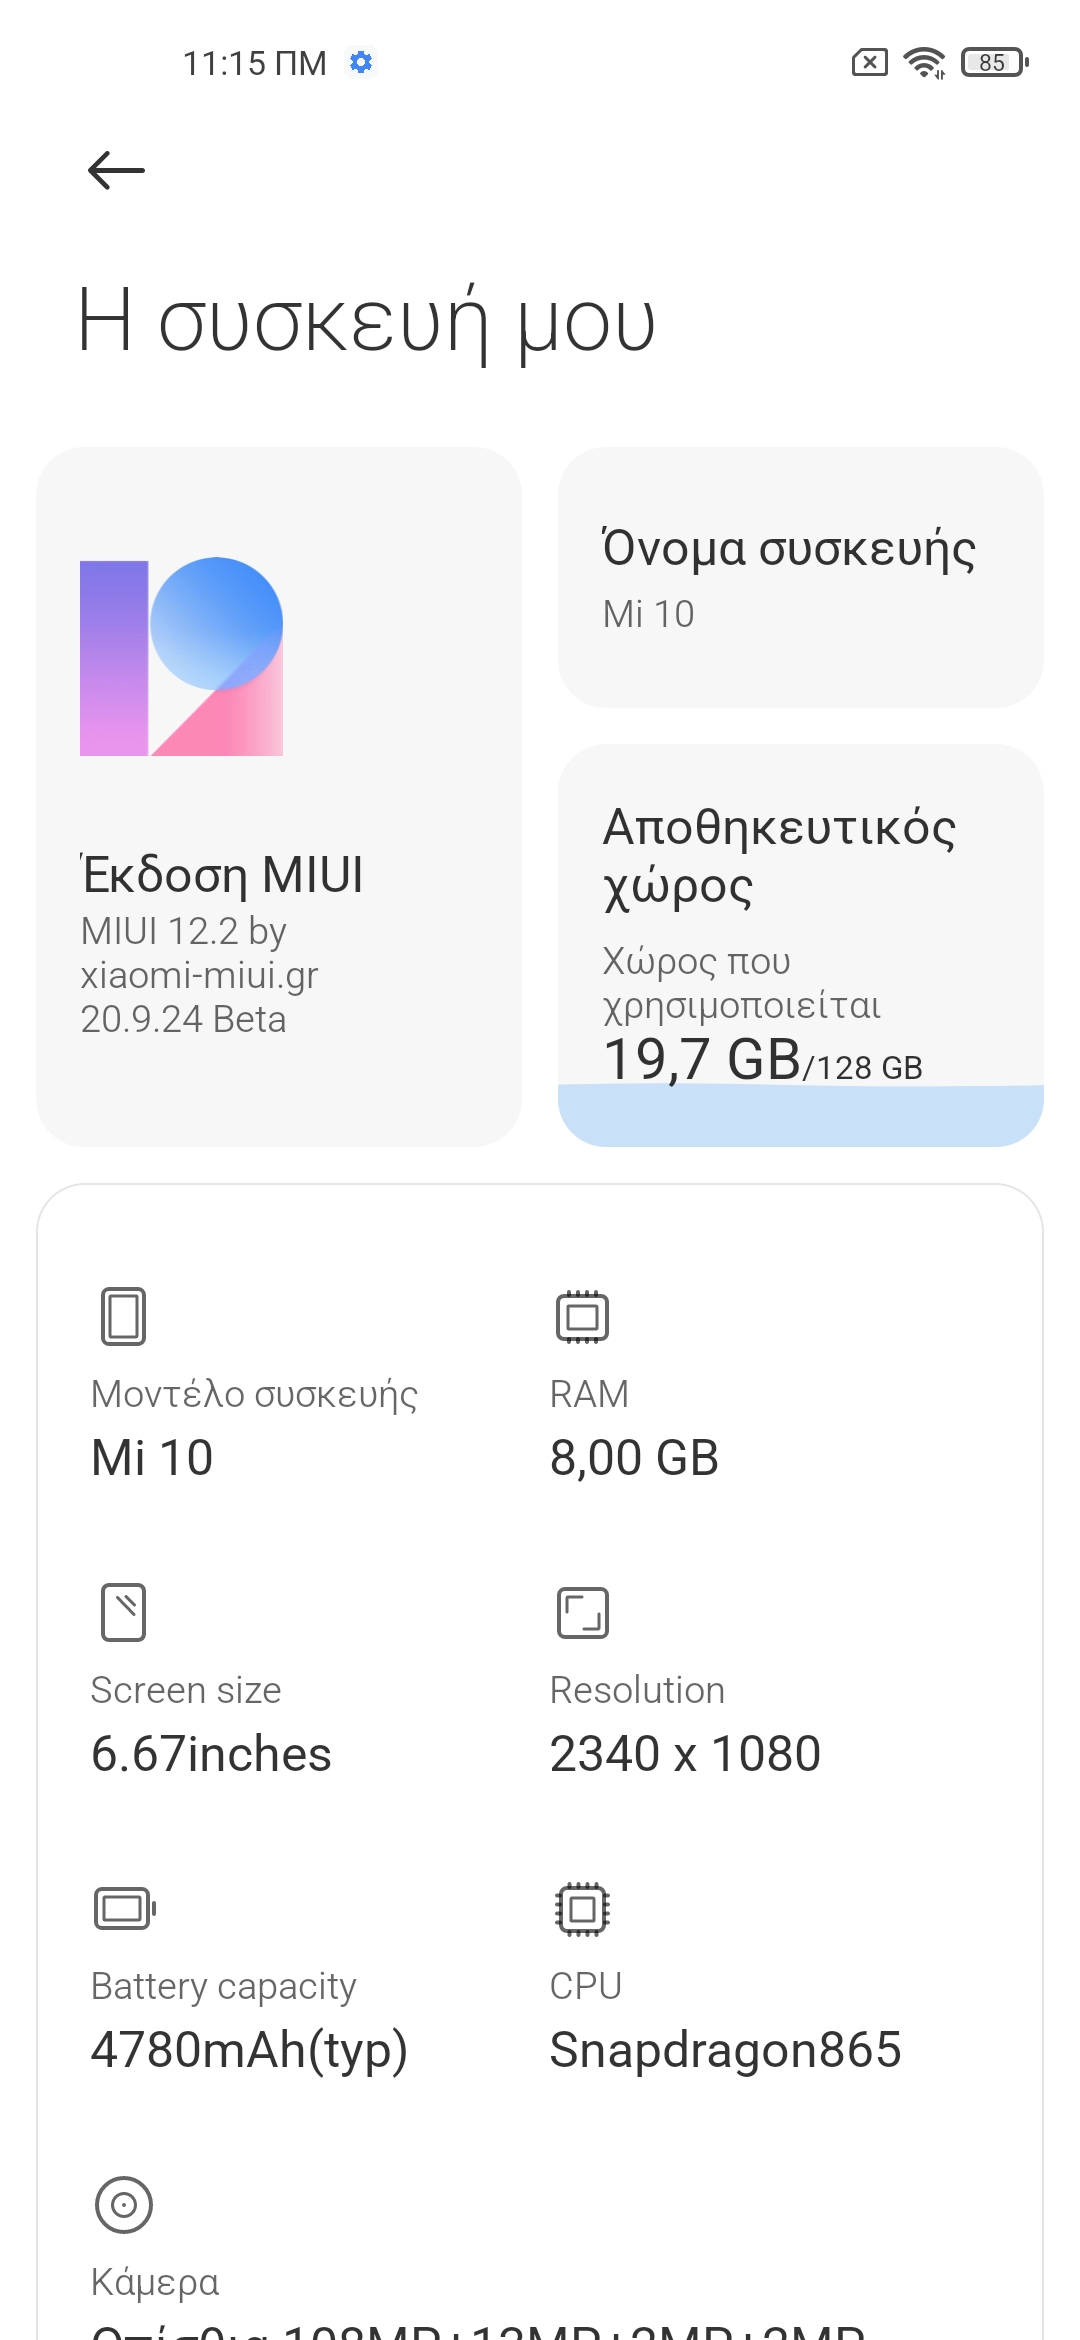Tap the Battery capacity icon

point(124,1908)
